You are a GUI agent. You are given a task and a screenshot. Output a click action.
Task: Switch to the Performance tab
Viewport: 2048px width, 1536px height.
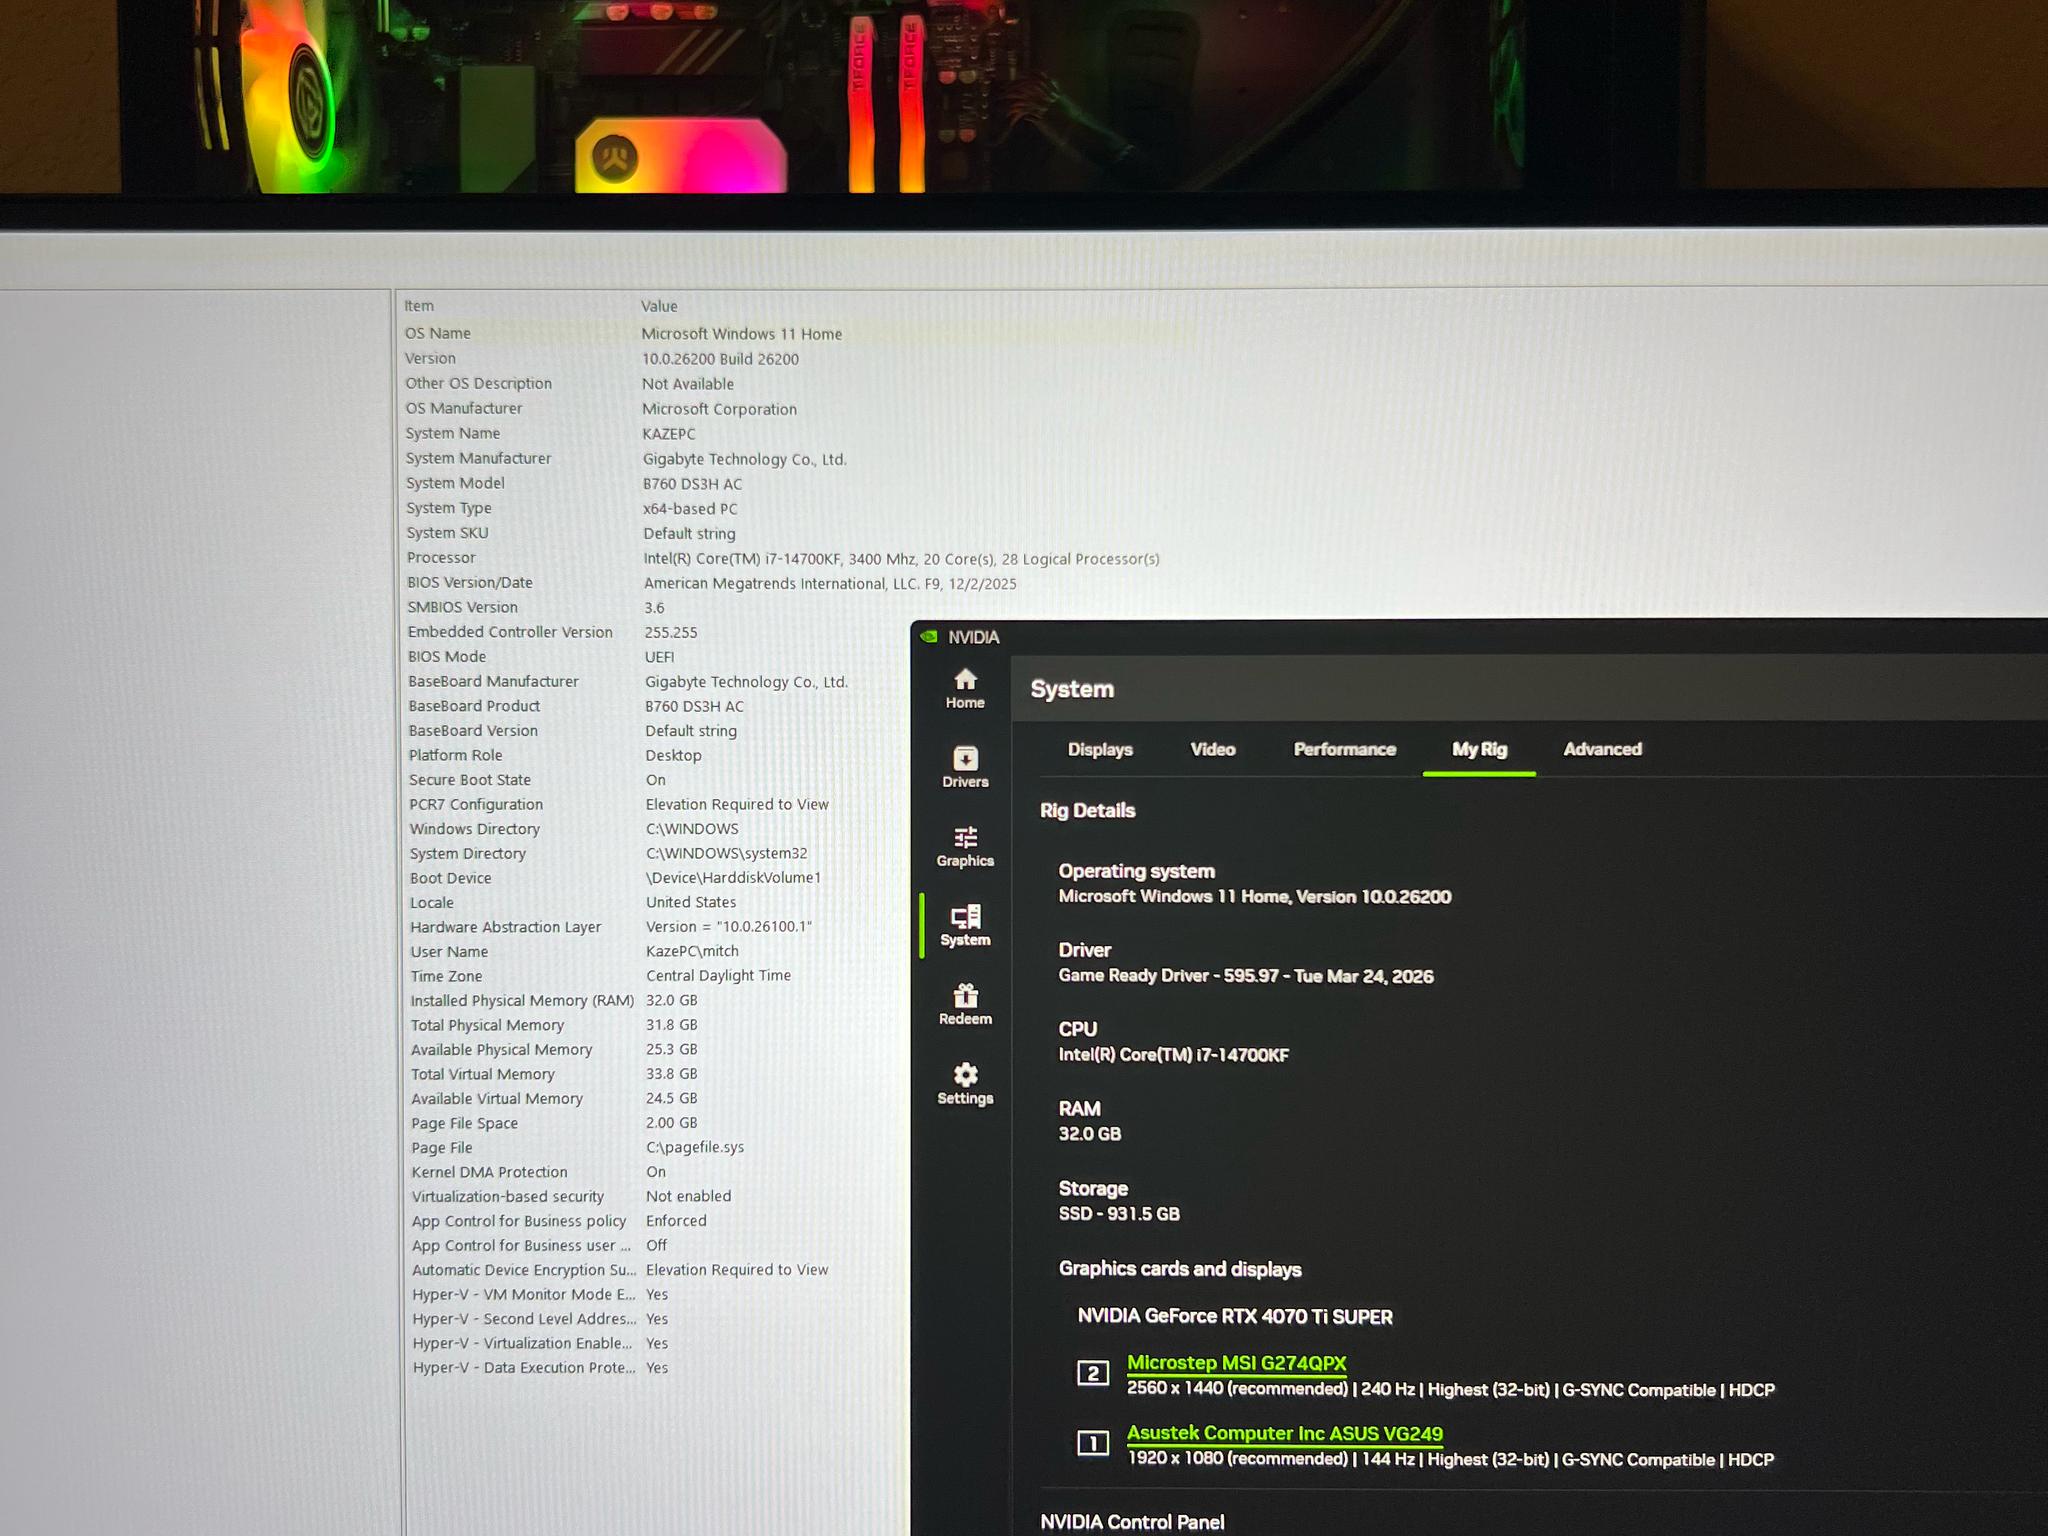1344,749
